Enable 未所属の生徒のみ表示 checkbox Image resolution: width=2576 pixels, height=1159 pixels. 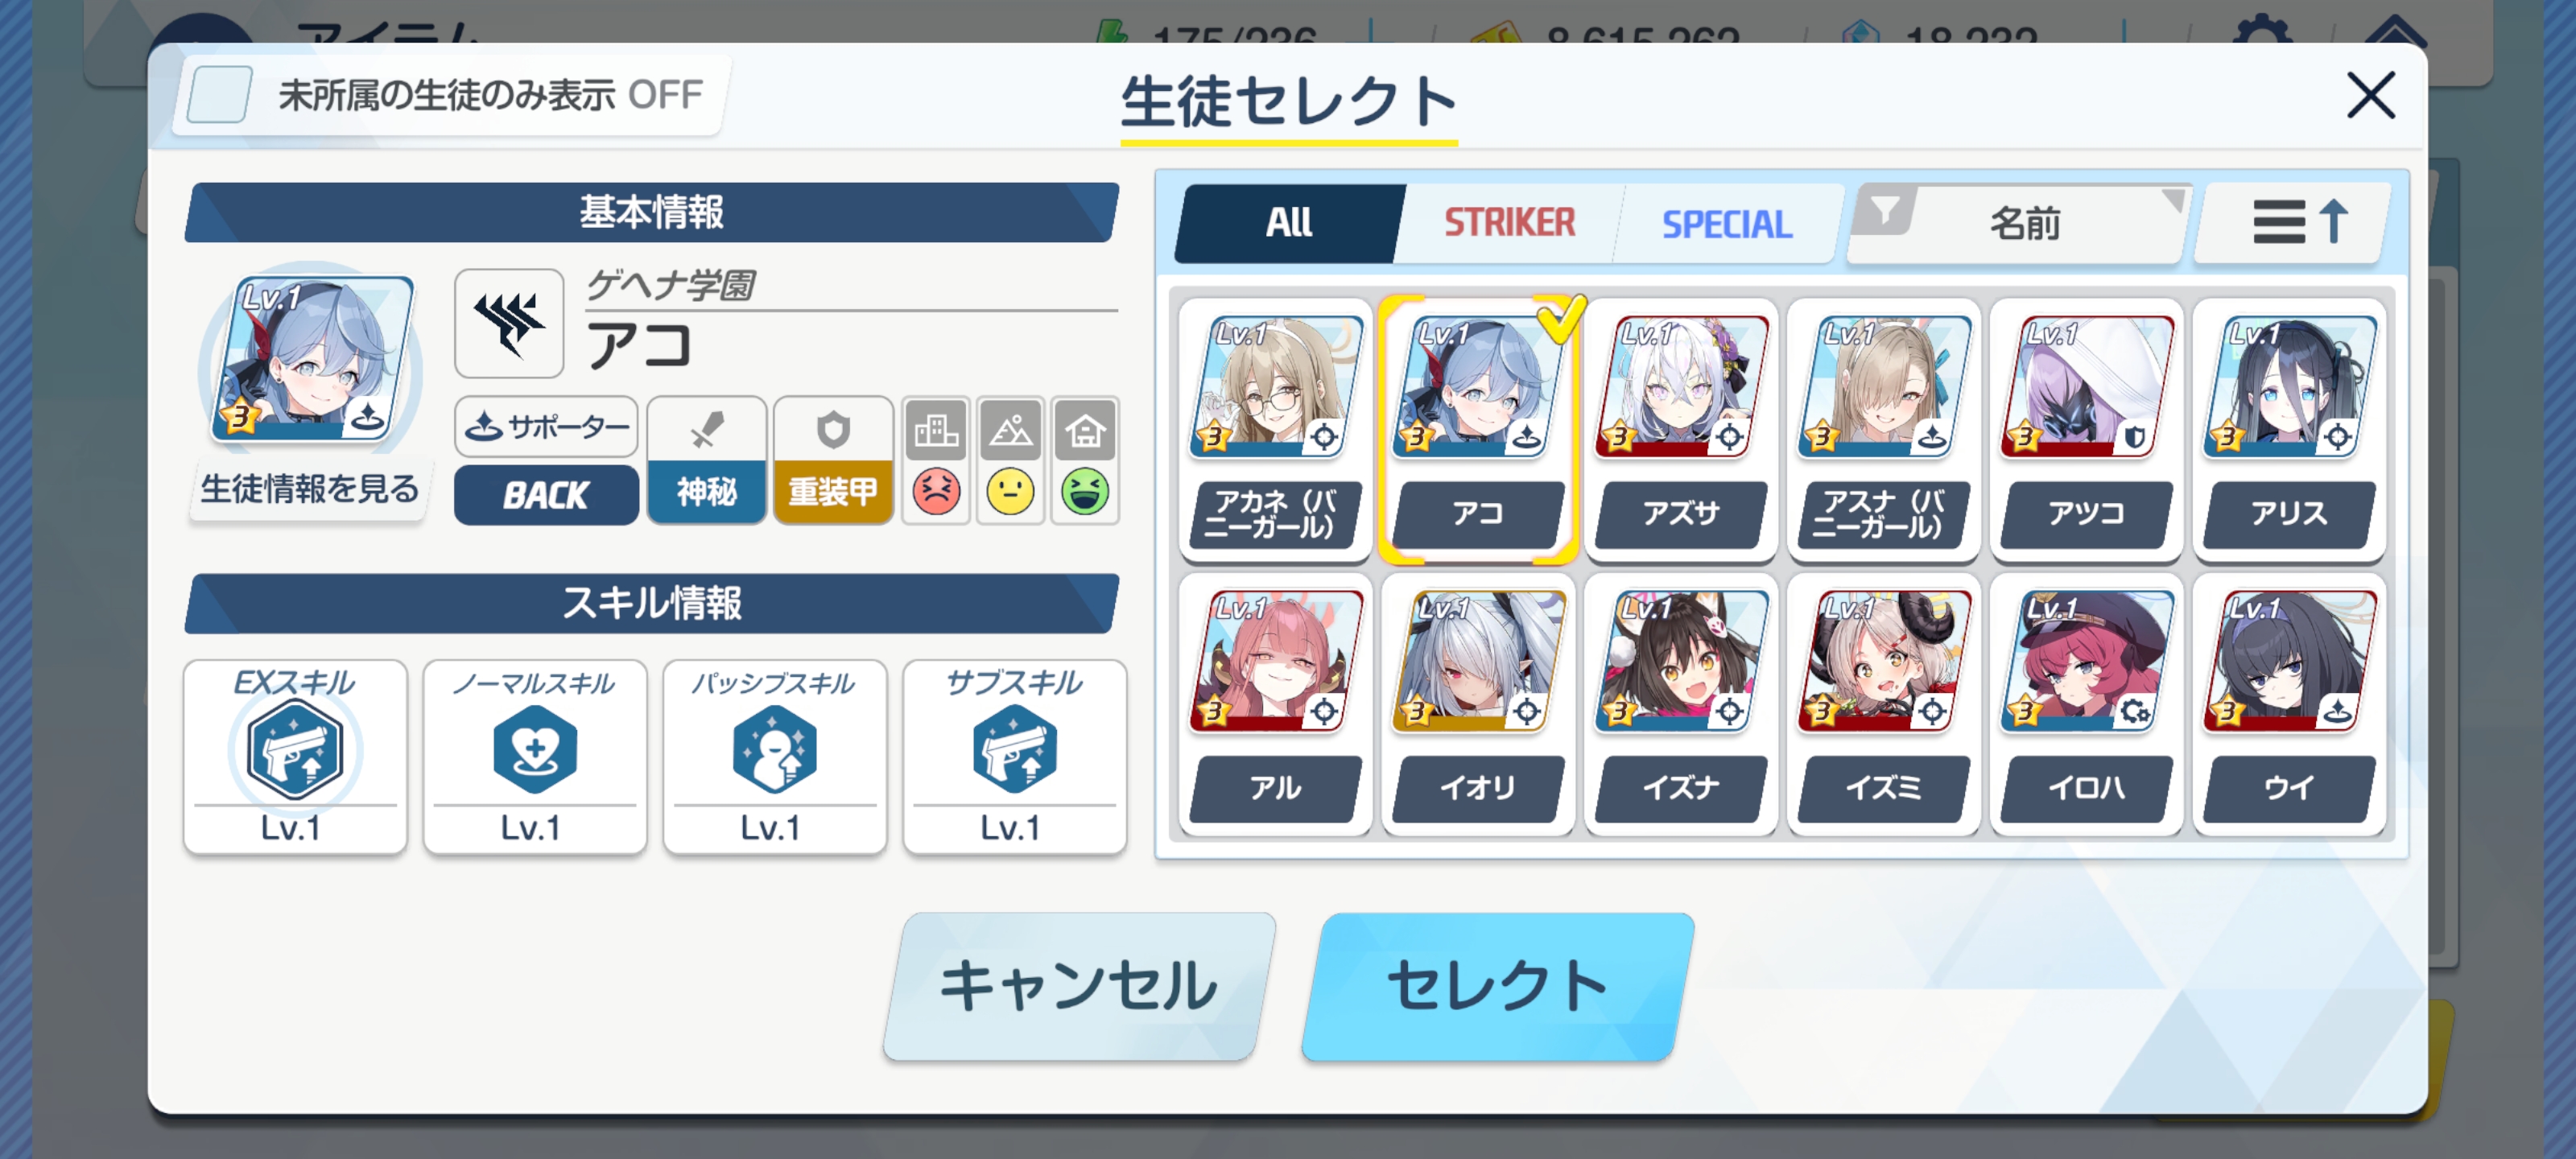coord(219,95)
